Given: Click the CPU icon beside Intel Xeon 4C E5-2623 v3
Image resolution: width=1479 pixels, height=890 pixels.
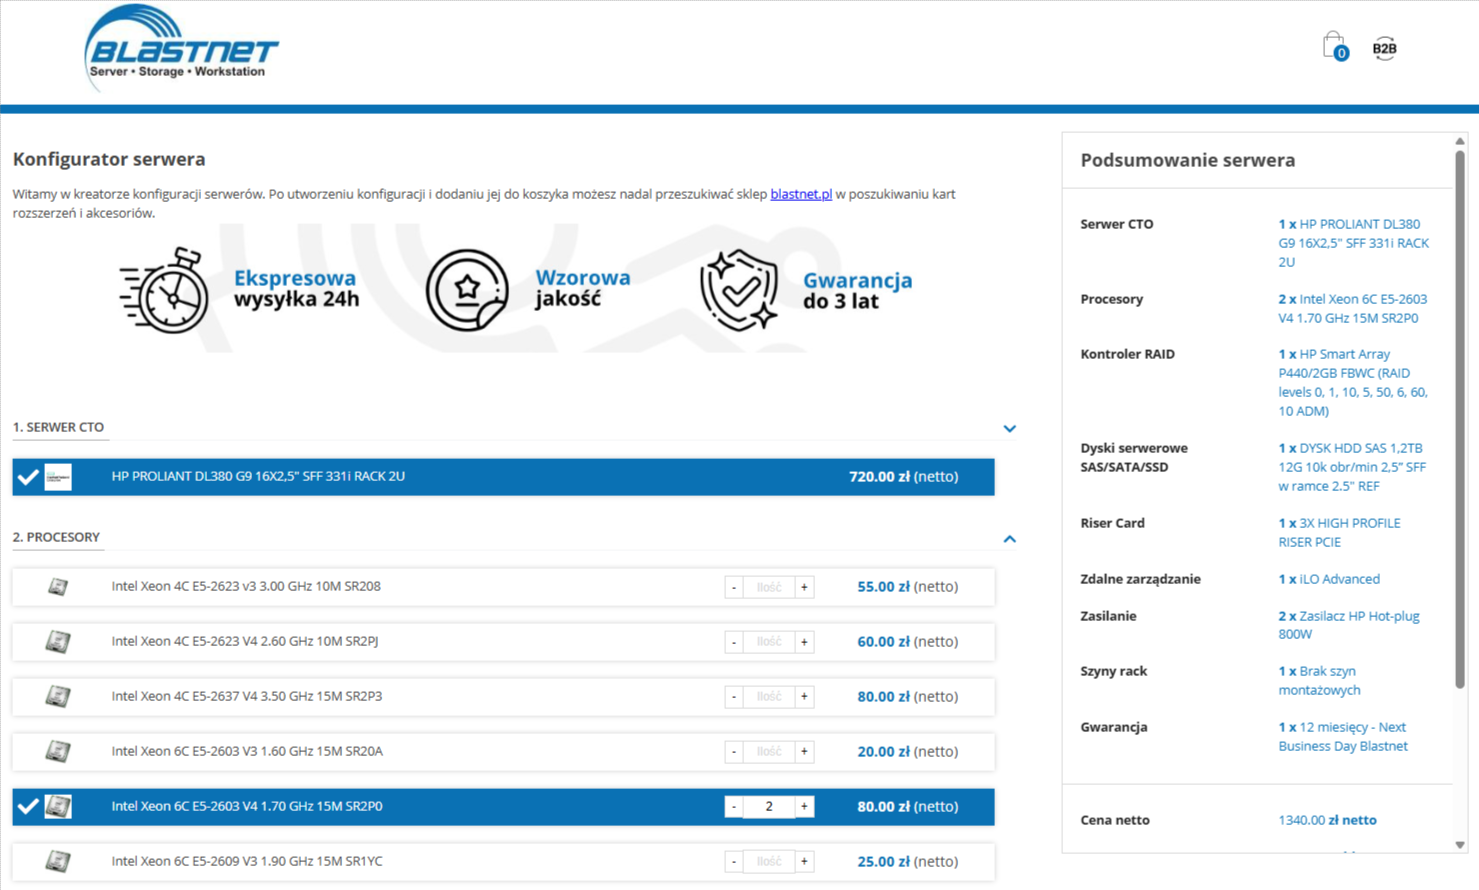Looking at the screenshot, I should (57, 587).
